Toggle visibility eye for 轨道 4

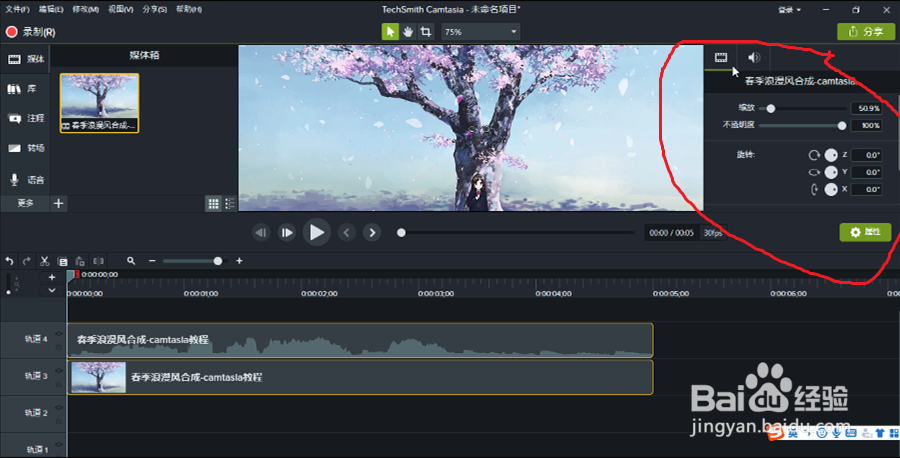pos(59,334)
